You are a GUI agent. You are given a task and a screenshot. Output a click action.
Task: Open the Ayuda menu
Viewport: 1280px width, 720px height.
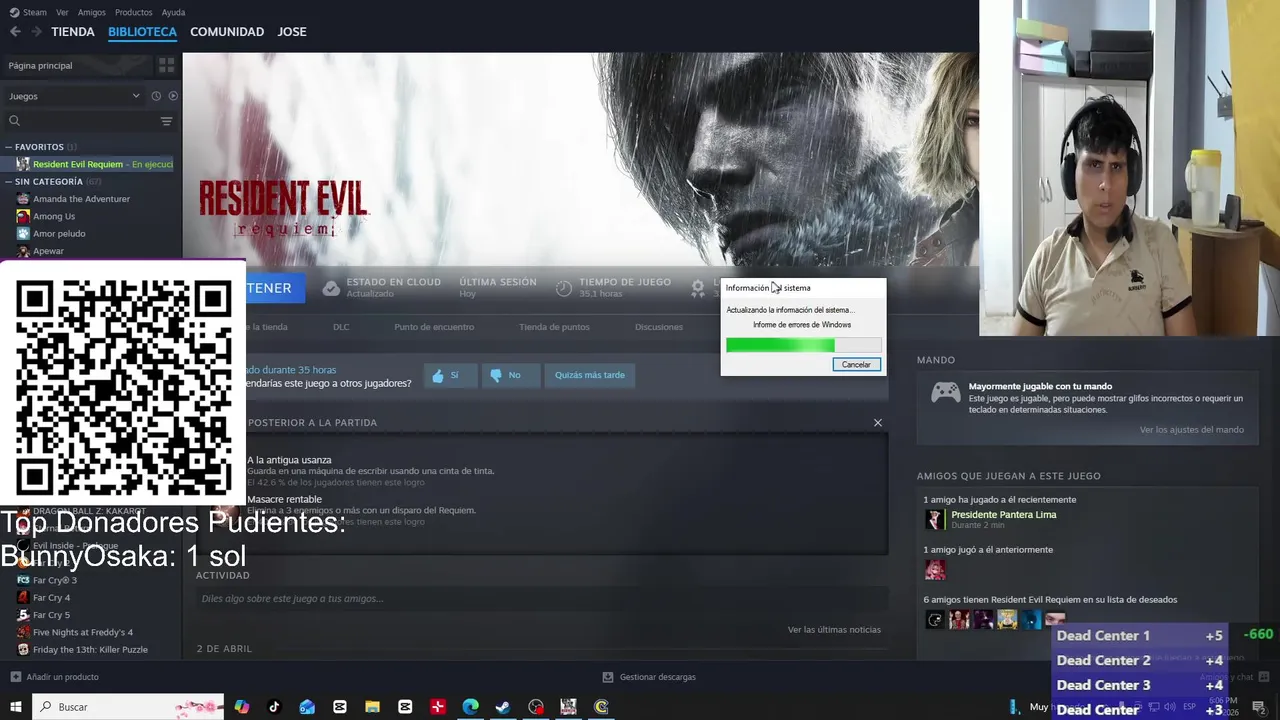pos(173,12)
